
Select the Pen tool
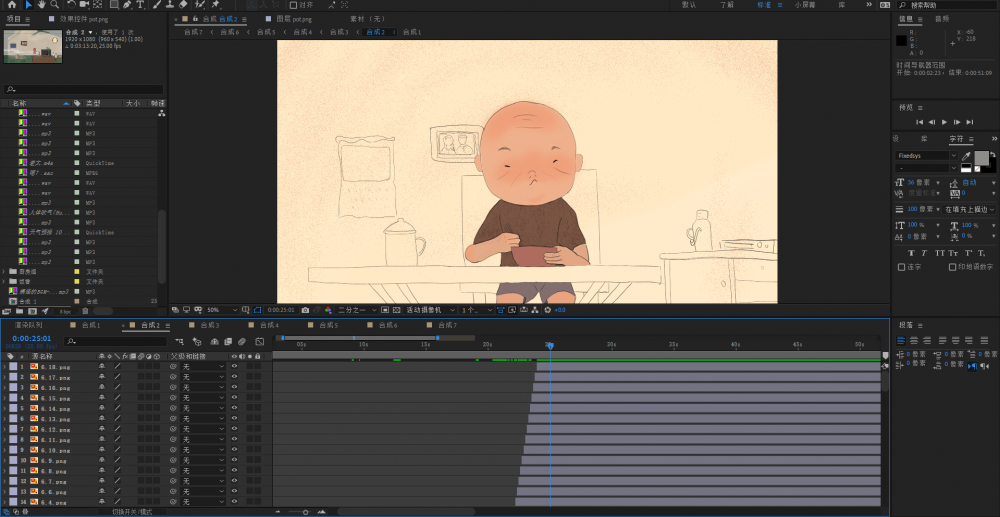pyautogui.click(x=127, y=4)
